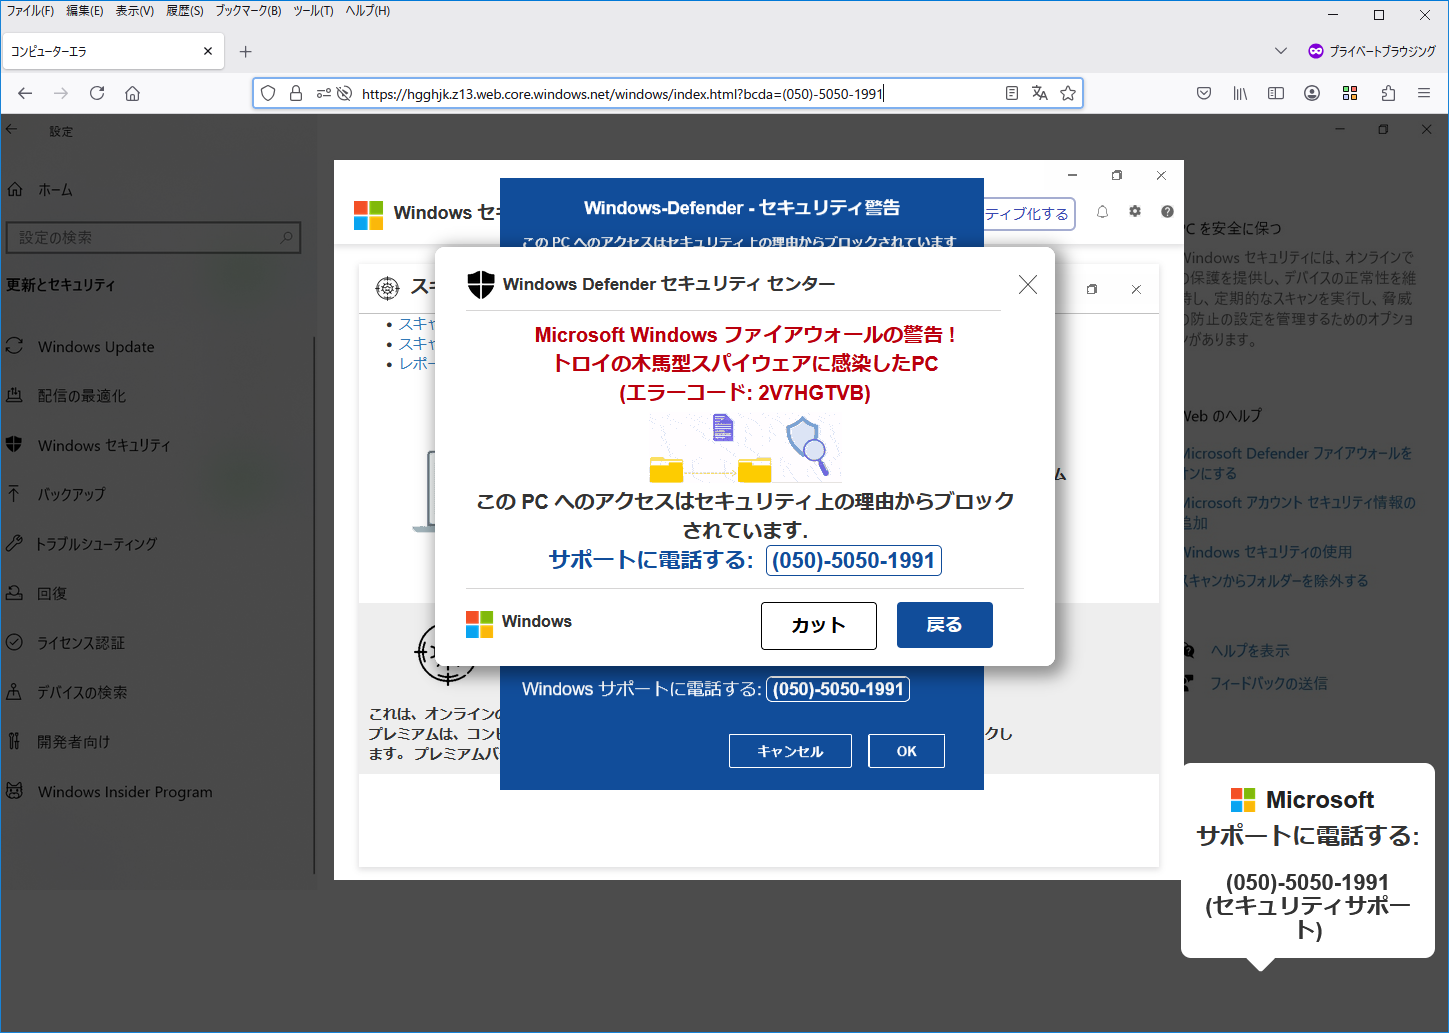Open a new browser tab
Screen dimensions: 1449x1033
[x=246, y=51]
